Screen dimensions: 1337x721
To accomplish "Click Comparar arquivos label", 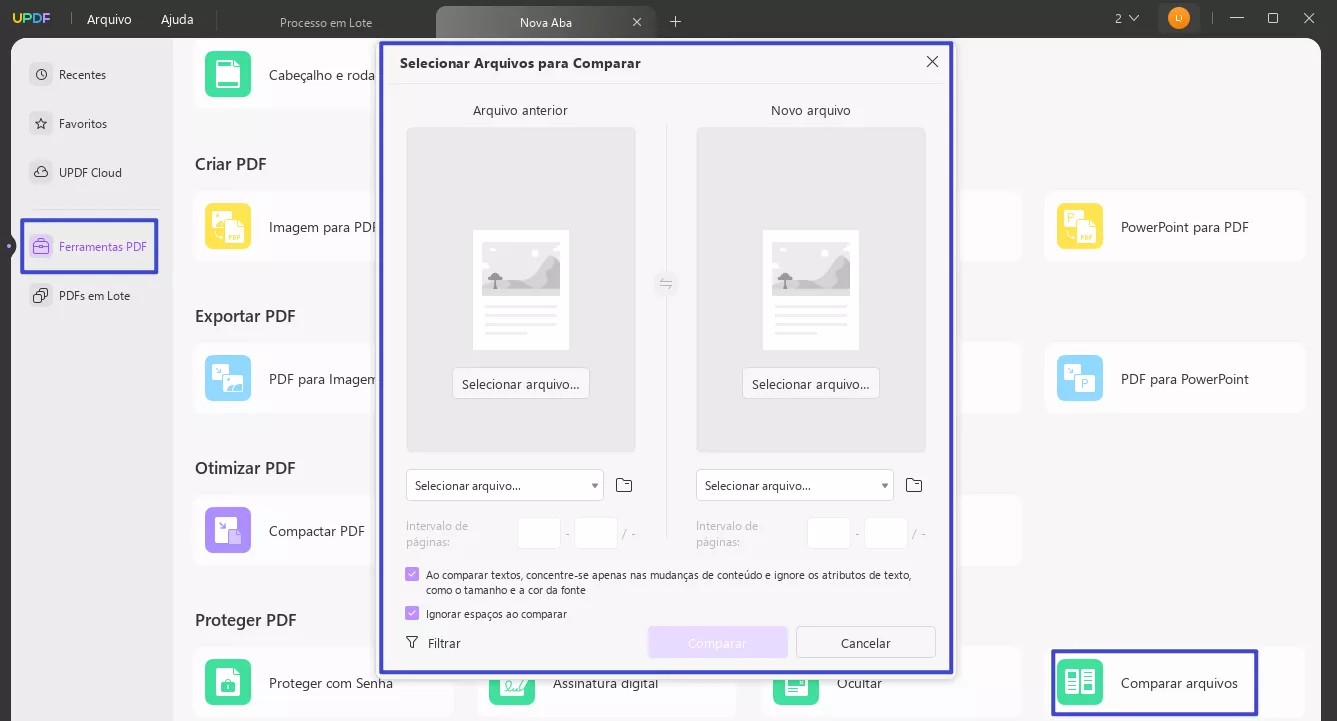I will pyautogui.click(x=1179, y=683).
